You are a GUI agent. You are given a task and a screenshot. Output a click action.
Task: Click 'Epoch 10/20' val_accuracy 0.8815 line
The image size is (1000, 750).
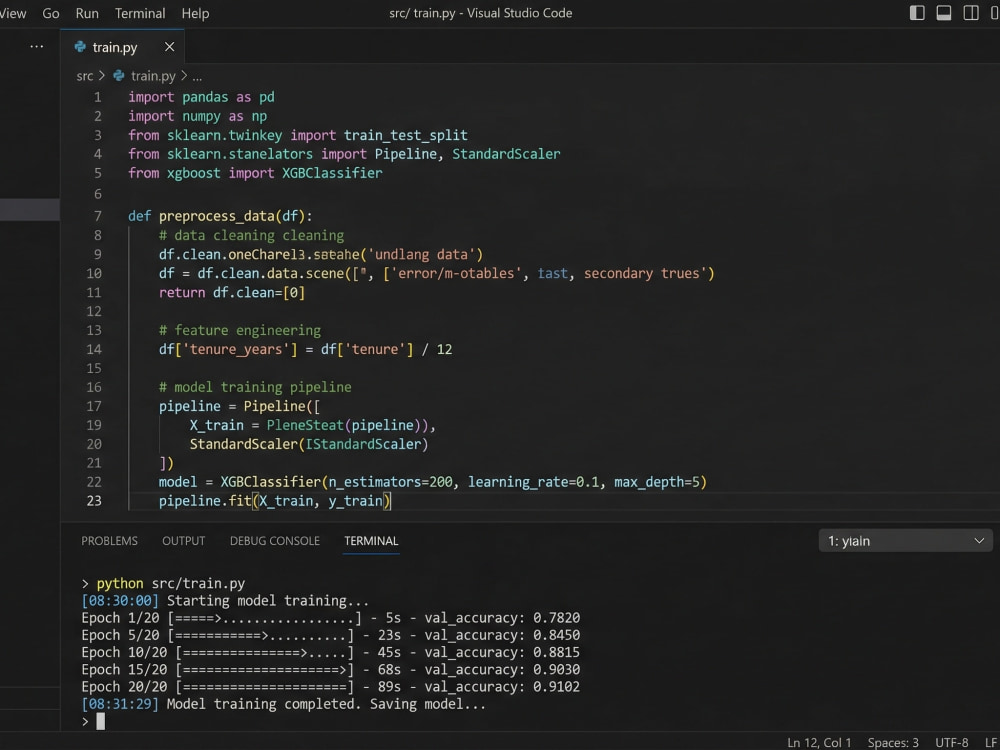[x=331, y=652]
